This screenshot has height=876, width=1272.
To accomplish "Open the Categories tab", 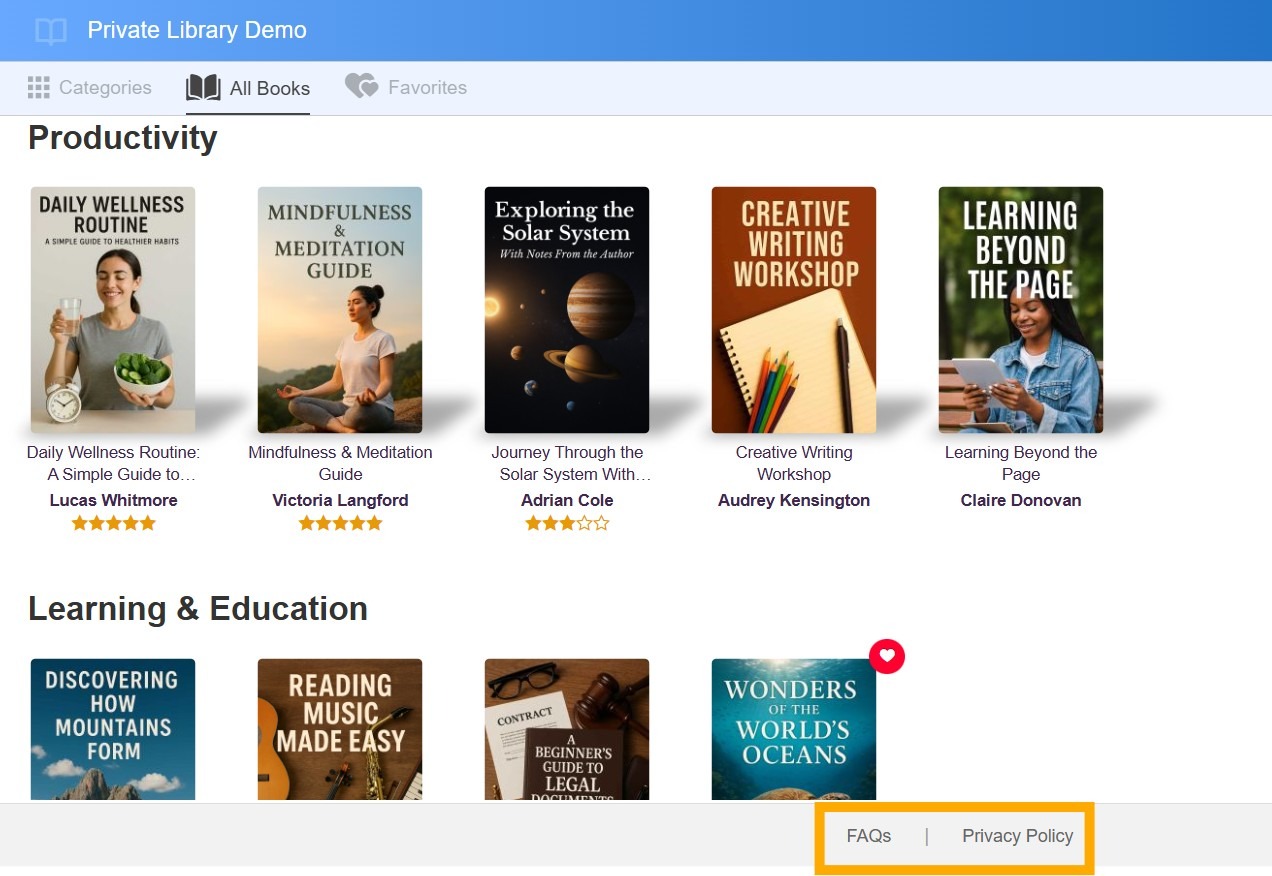I will (x=90, y=88).
